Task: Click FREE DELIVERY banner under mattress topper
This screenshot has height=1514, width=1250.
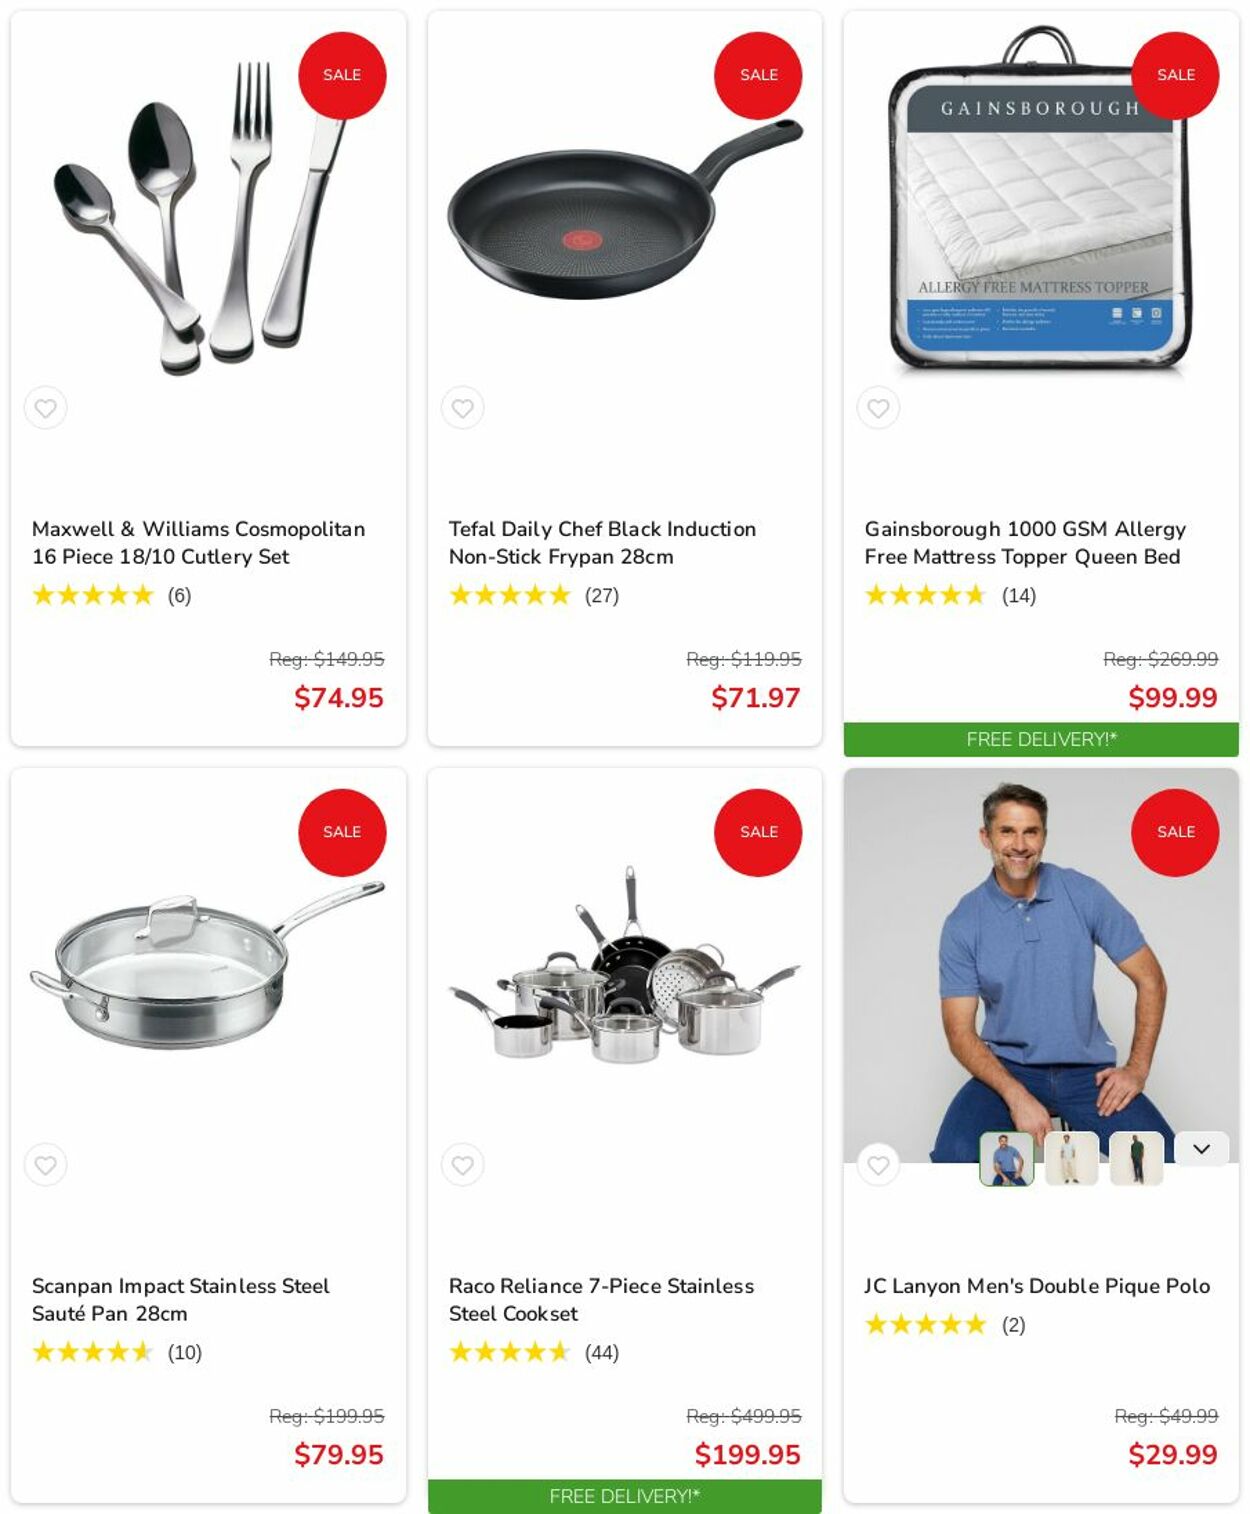Action: point(1041,739)
